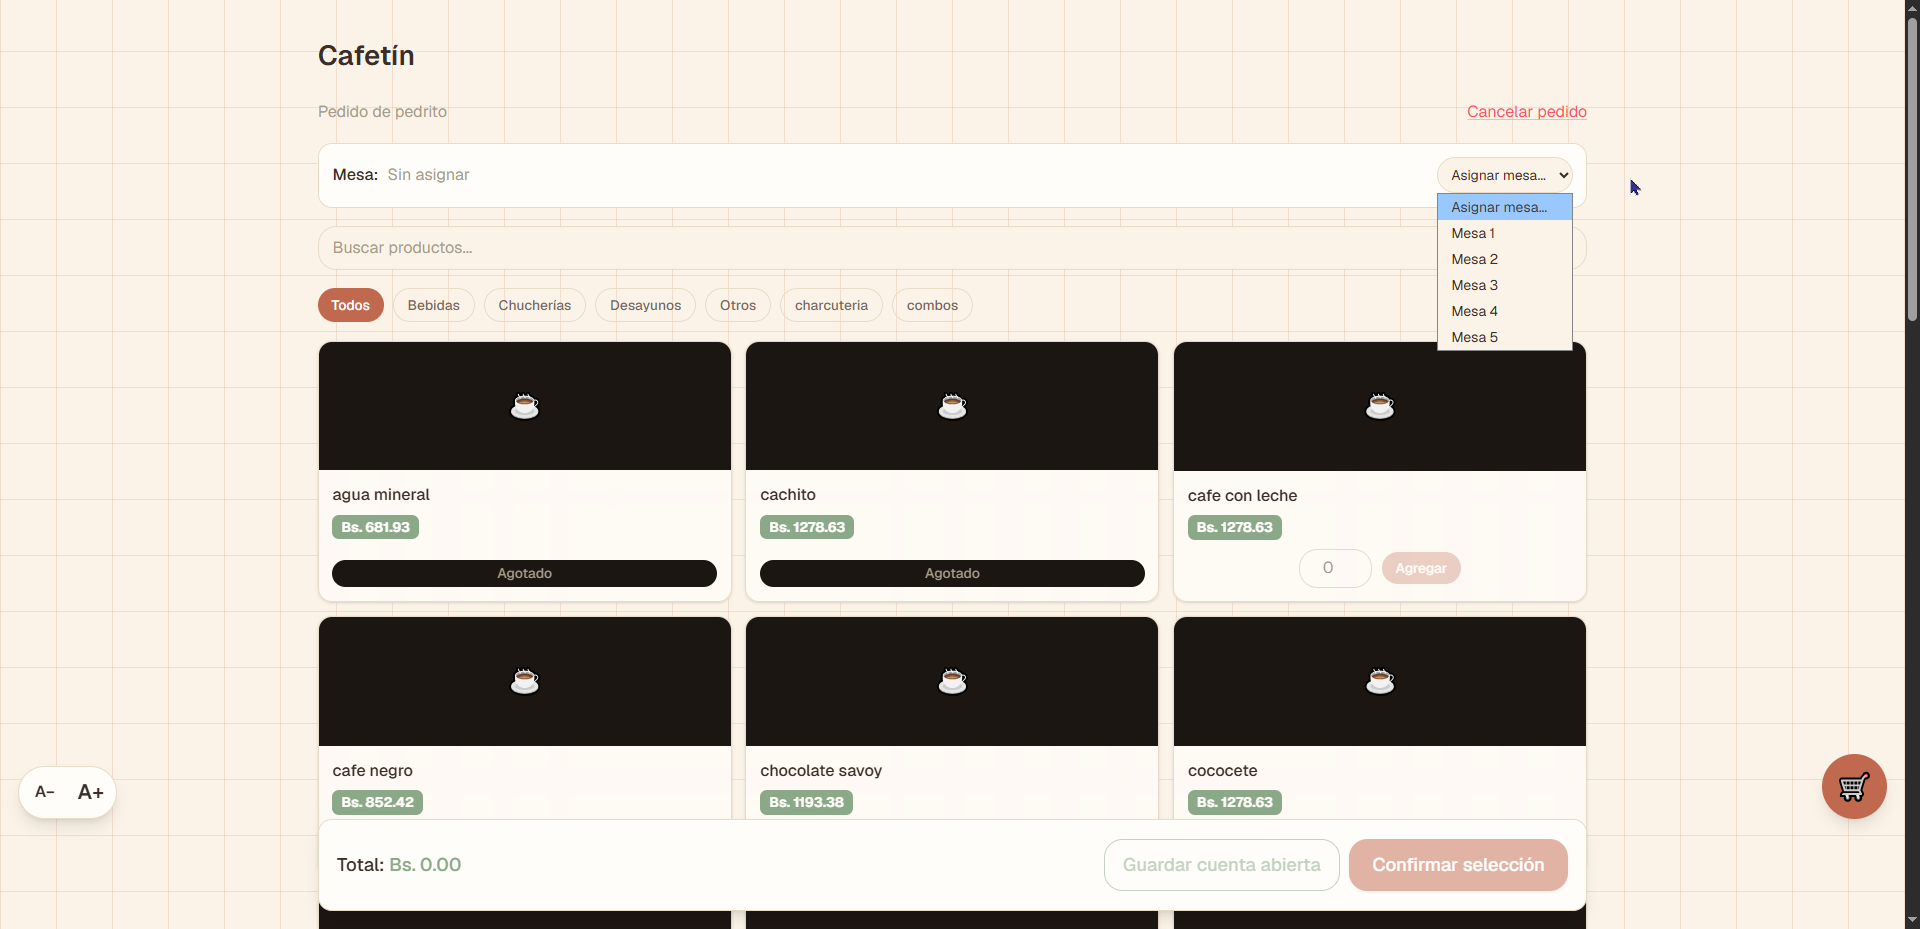Image resolution: width=1920 pixels, height=929 pixels.
Task: Click the cafe con leche price badge
Action: tap(1235, 527)
